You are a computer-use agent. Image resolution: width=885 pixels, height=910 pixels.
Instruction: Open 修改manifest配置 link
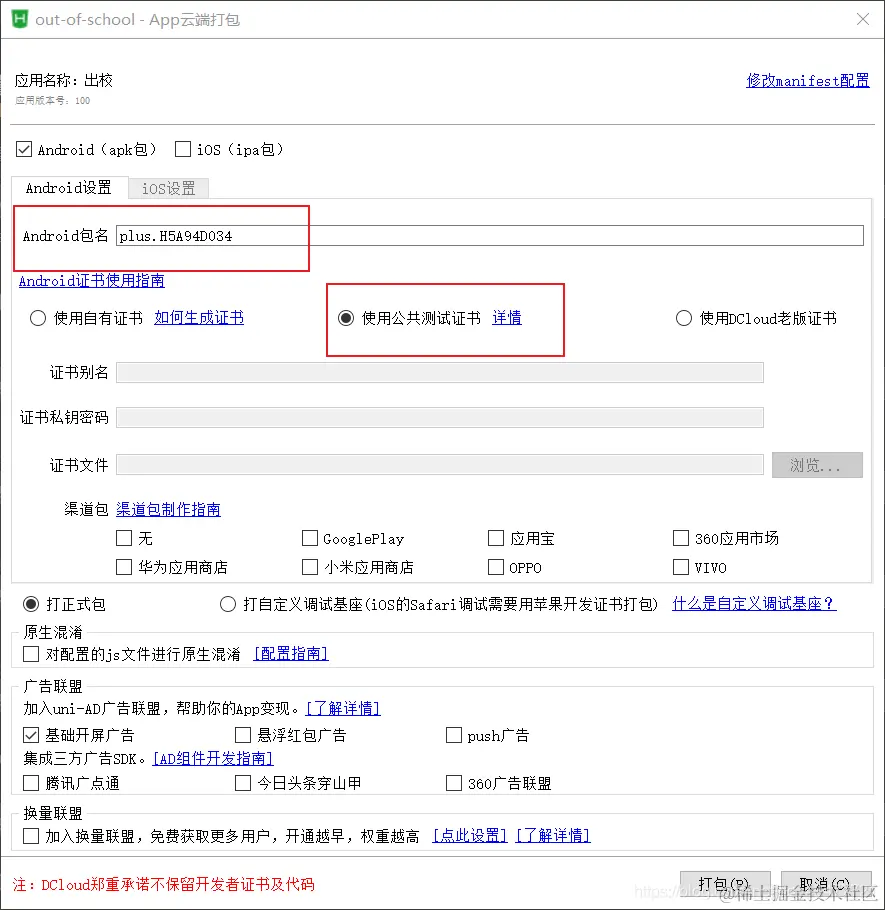pyautogui.click(x=807, y=81)
